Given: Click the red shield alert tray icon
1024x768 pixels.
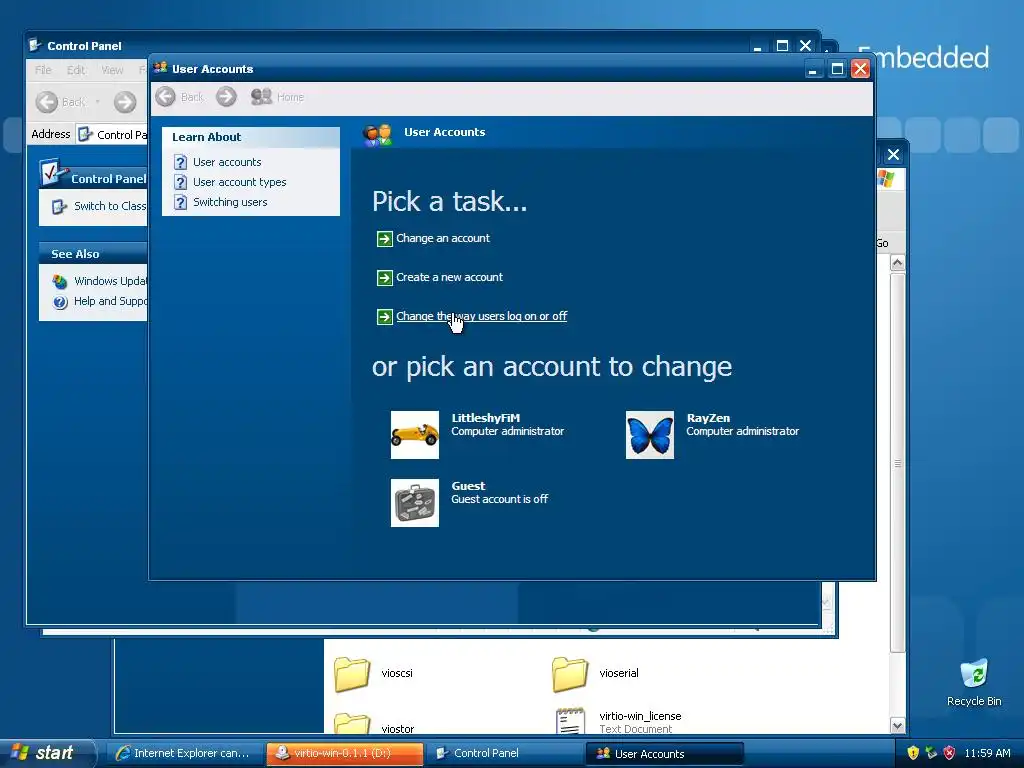Looking at the screenshot, I should coord(950,753).
